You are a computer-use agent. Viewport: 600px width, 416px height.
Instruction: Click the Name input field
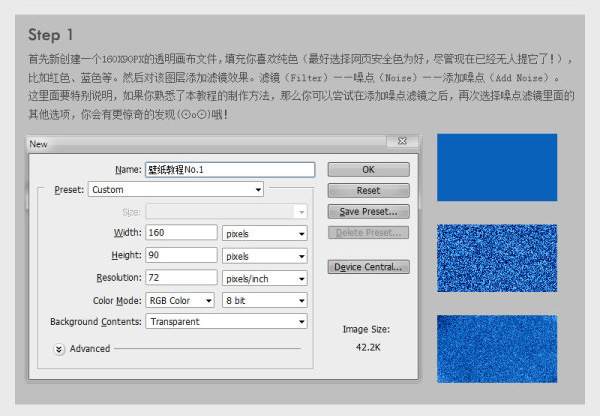point(230,170)
